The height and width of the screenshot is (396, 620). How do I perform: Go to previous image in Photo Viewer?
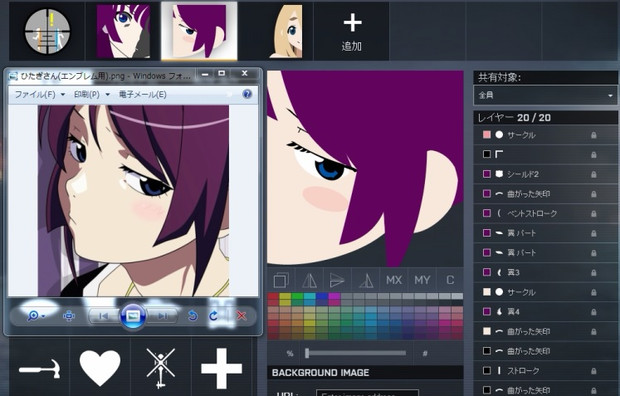pyautogui.click(x=104, y=316)
